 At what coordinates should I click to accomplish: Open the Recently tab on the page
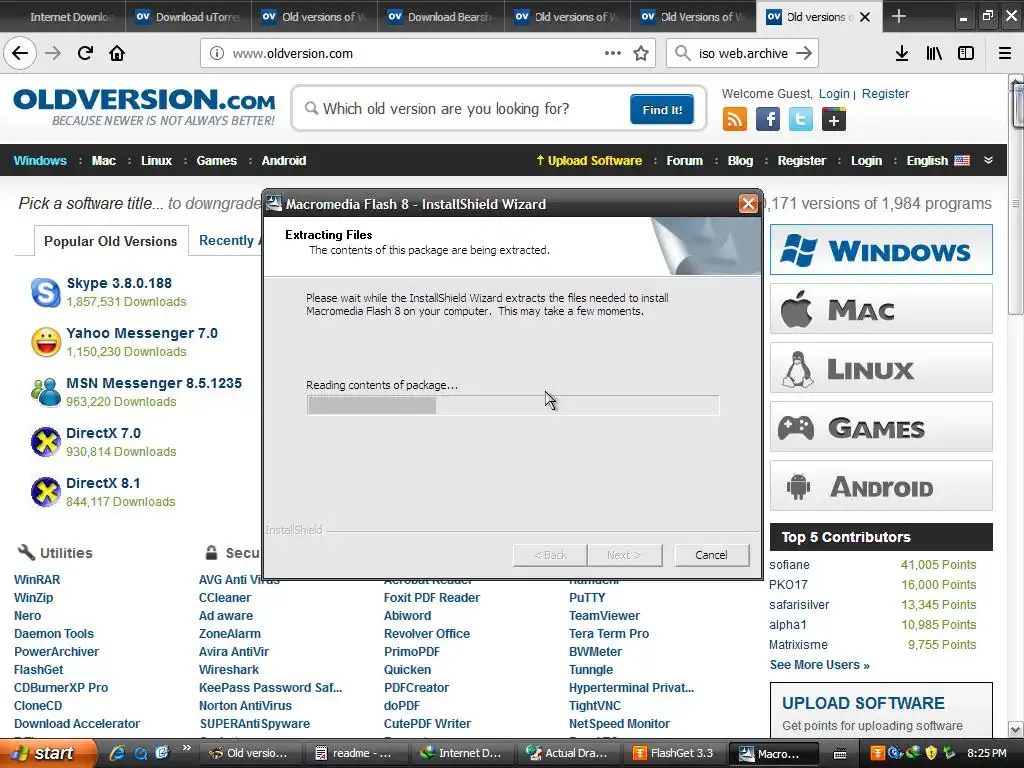(226, 240)
